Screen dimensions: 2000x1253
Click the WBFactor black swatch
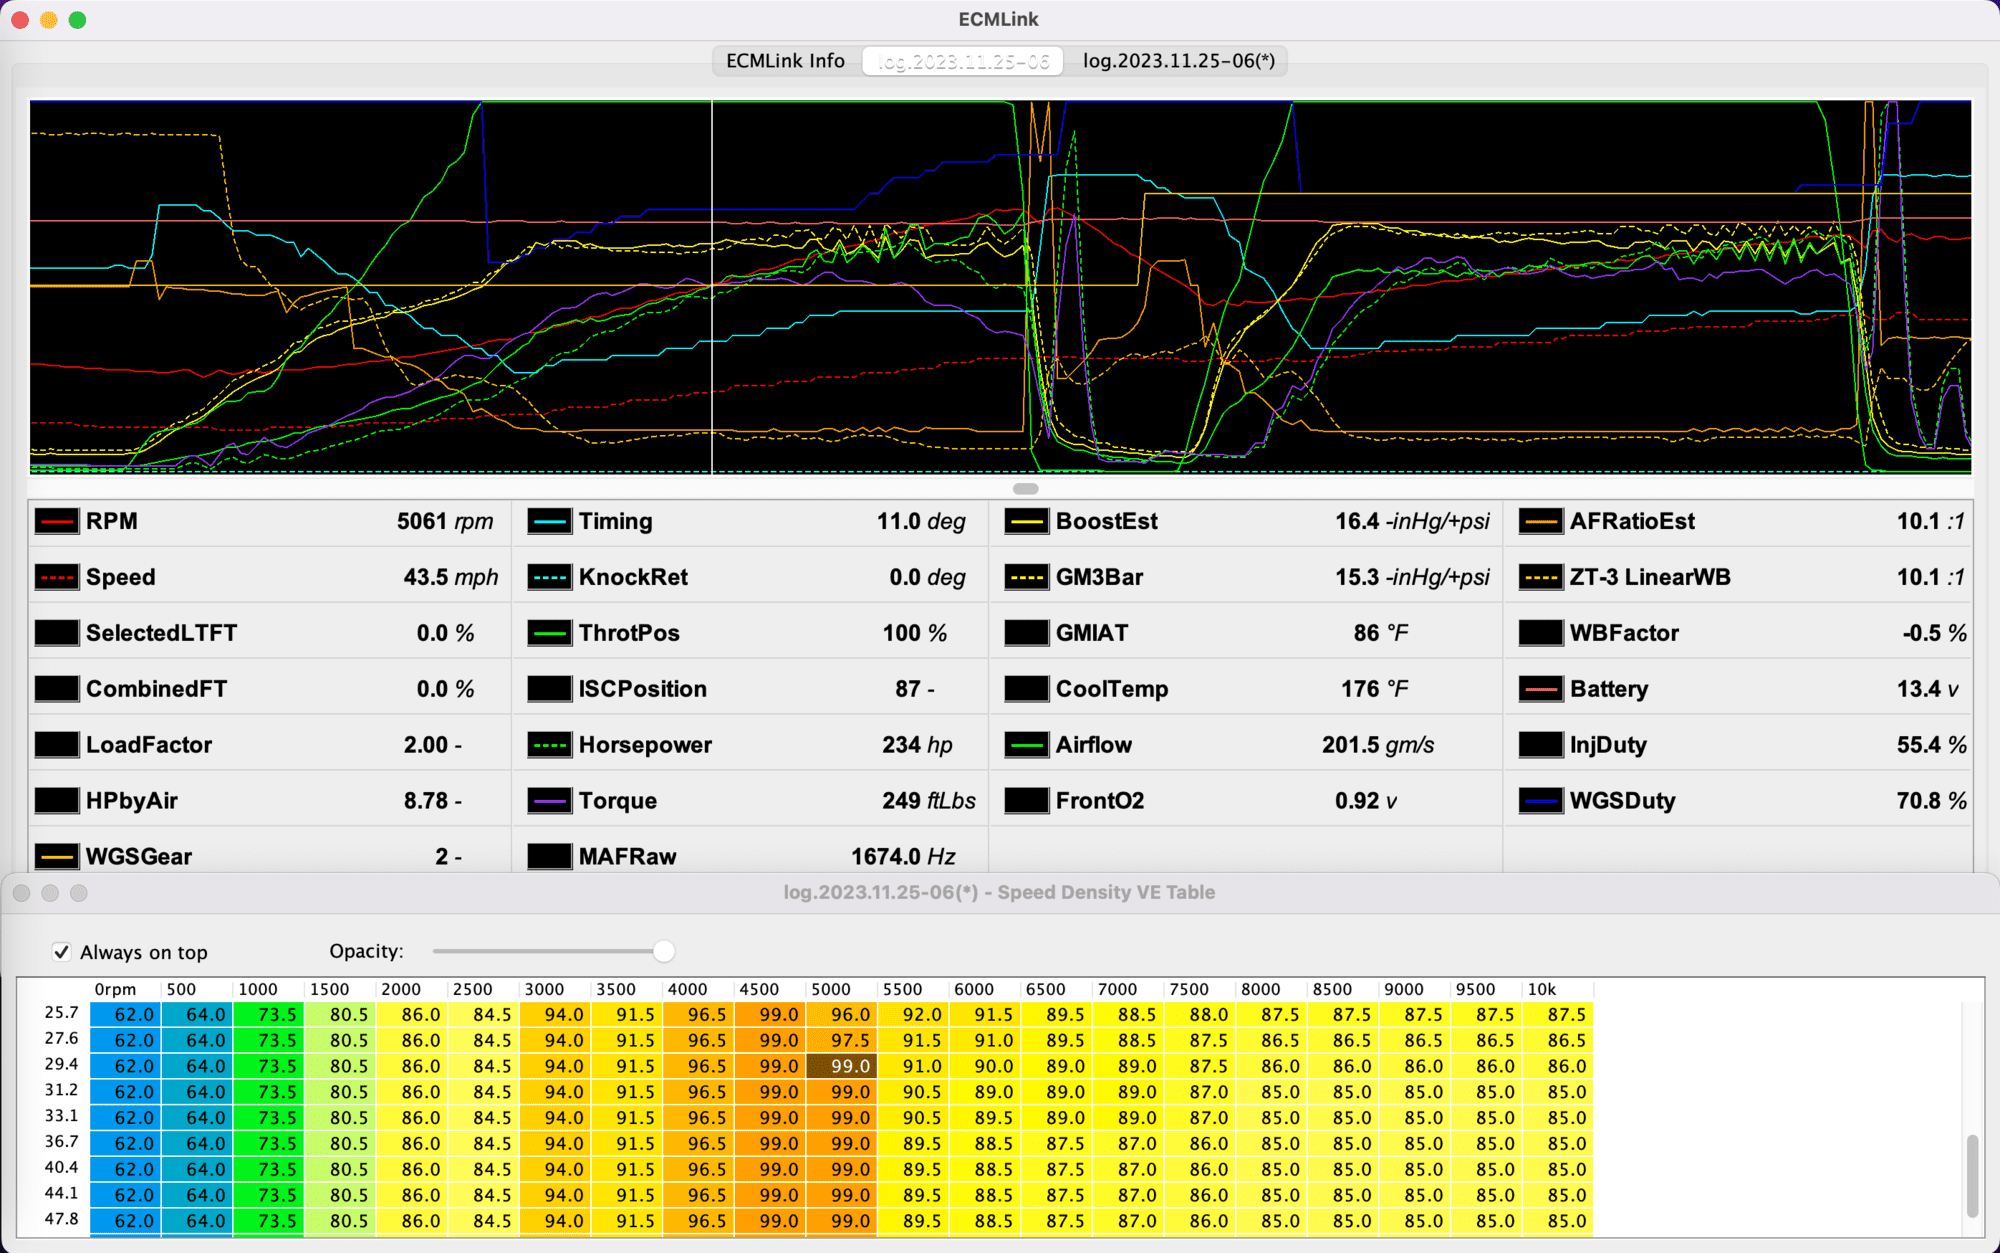(x=1541, y=633)
